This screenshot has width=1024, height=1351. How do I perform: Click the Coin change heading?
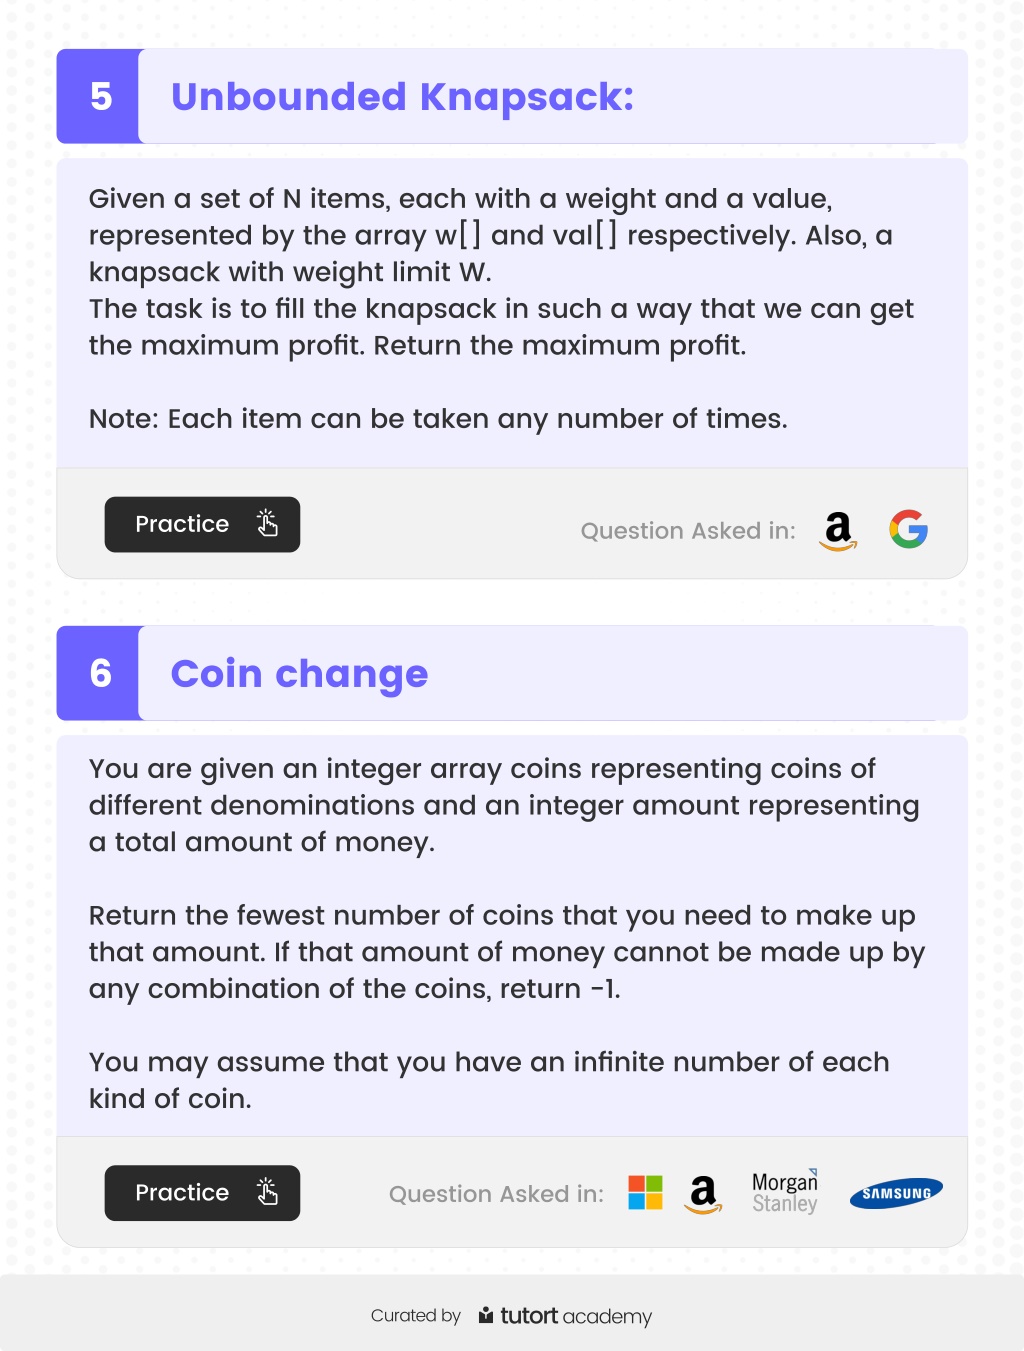(x=299, y=674)
